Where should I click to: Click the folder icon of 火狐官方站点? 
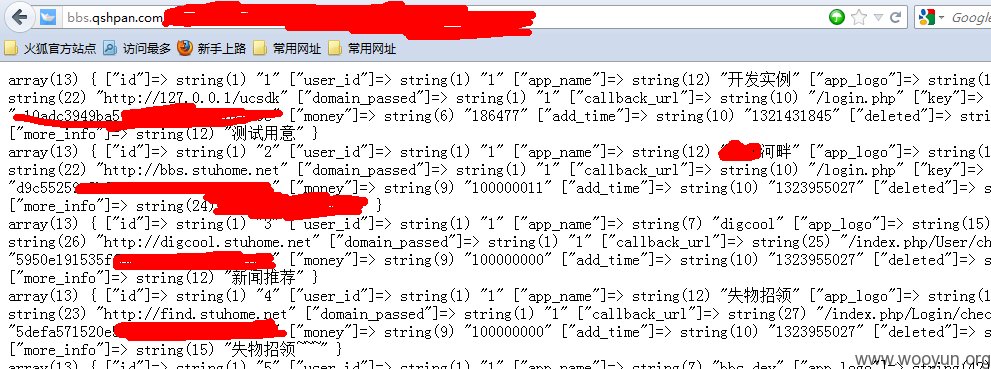(x=11, y=49)
